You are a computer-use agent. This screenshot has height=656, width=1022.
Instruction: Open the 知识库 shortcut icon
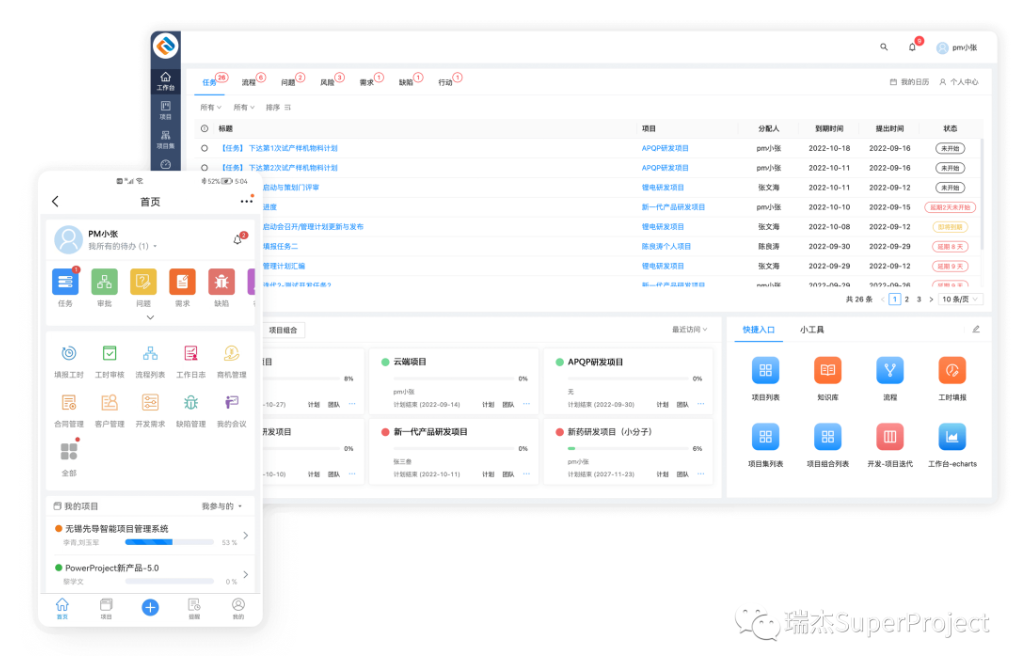pyautogui.click(x=827, y=371)
